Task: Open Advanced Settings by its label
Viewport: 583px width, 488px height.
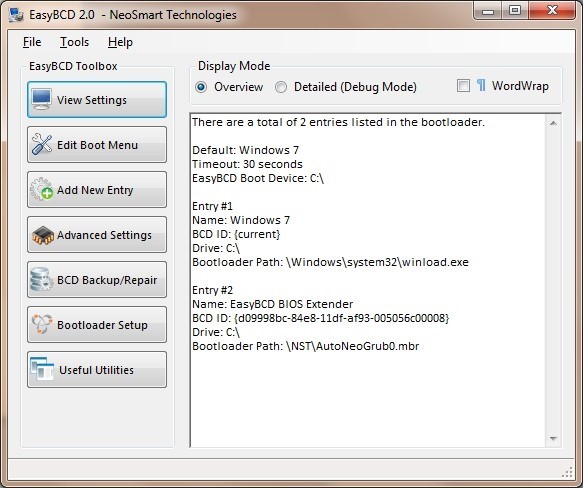Action: coord(104,235)
